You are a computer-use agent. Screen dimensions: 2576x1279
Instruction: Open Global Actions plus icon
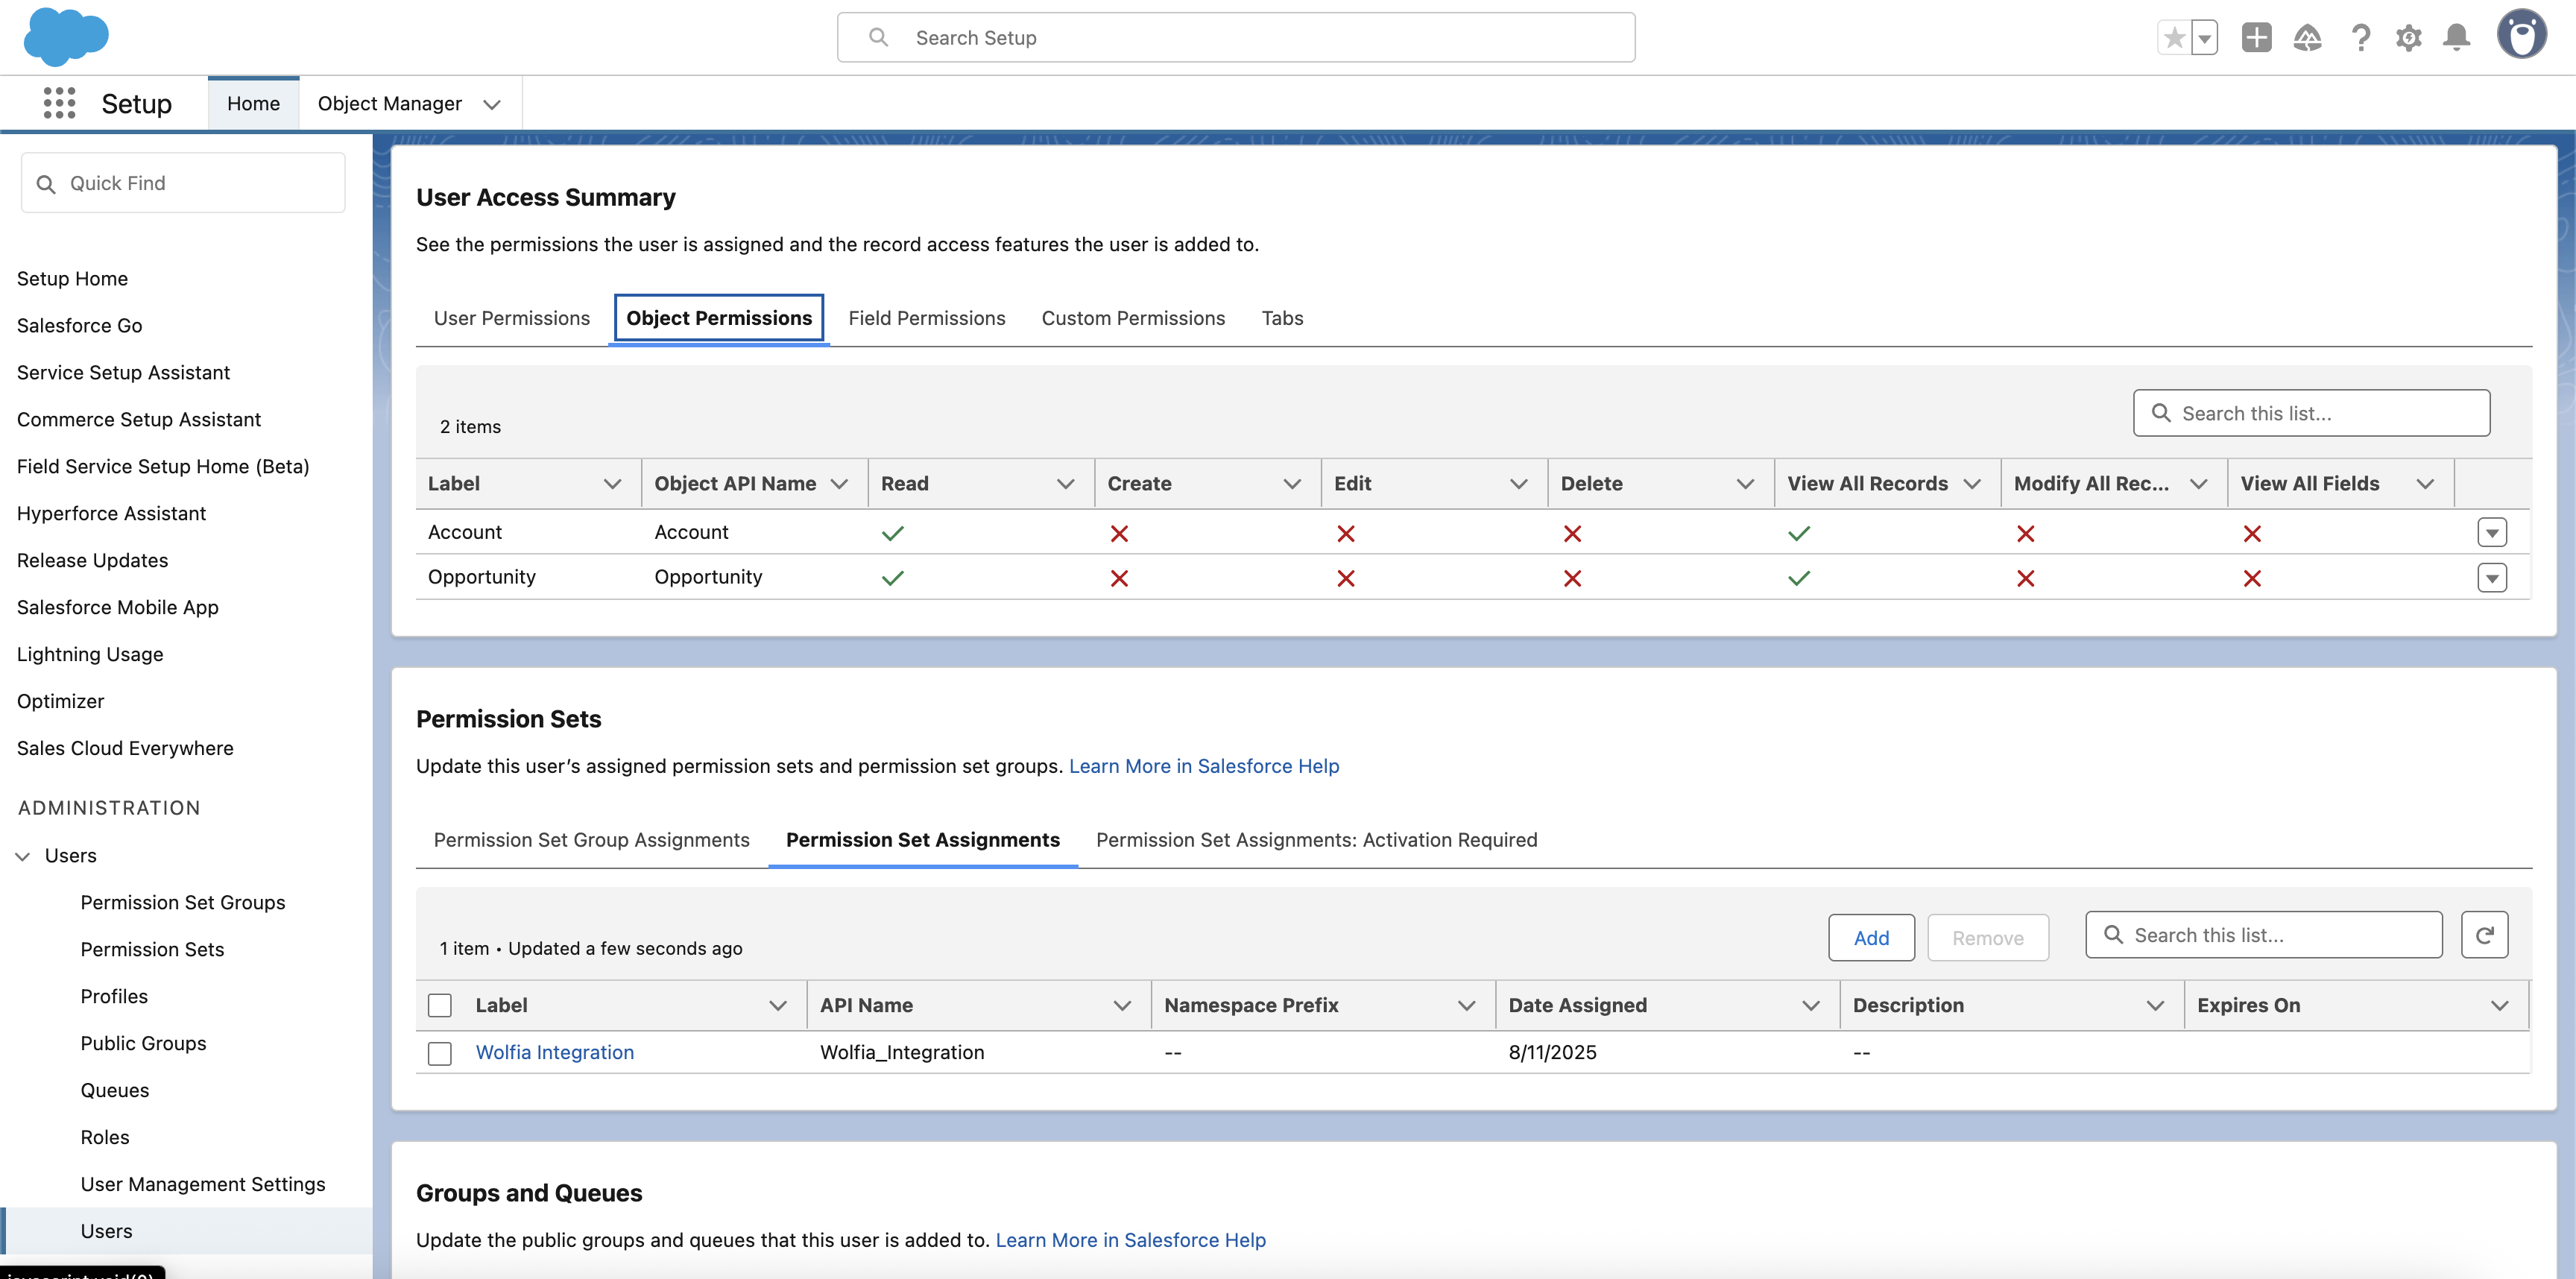2256,38
